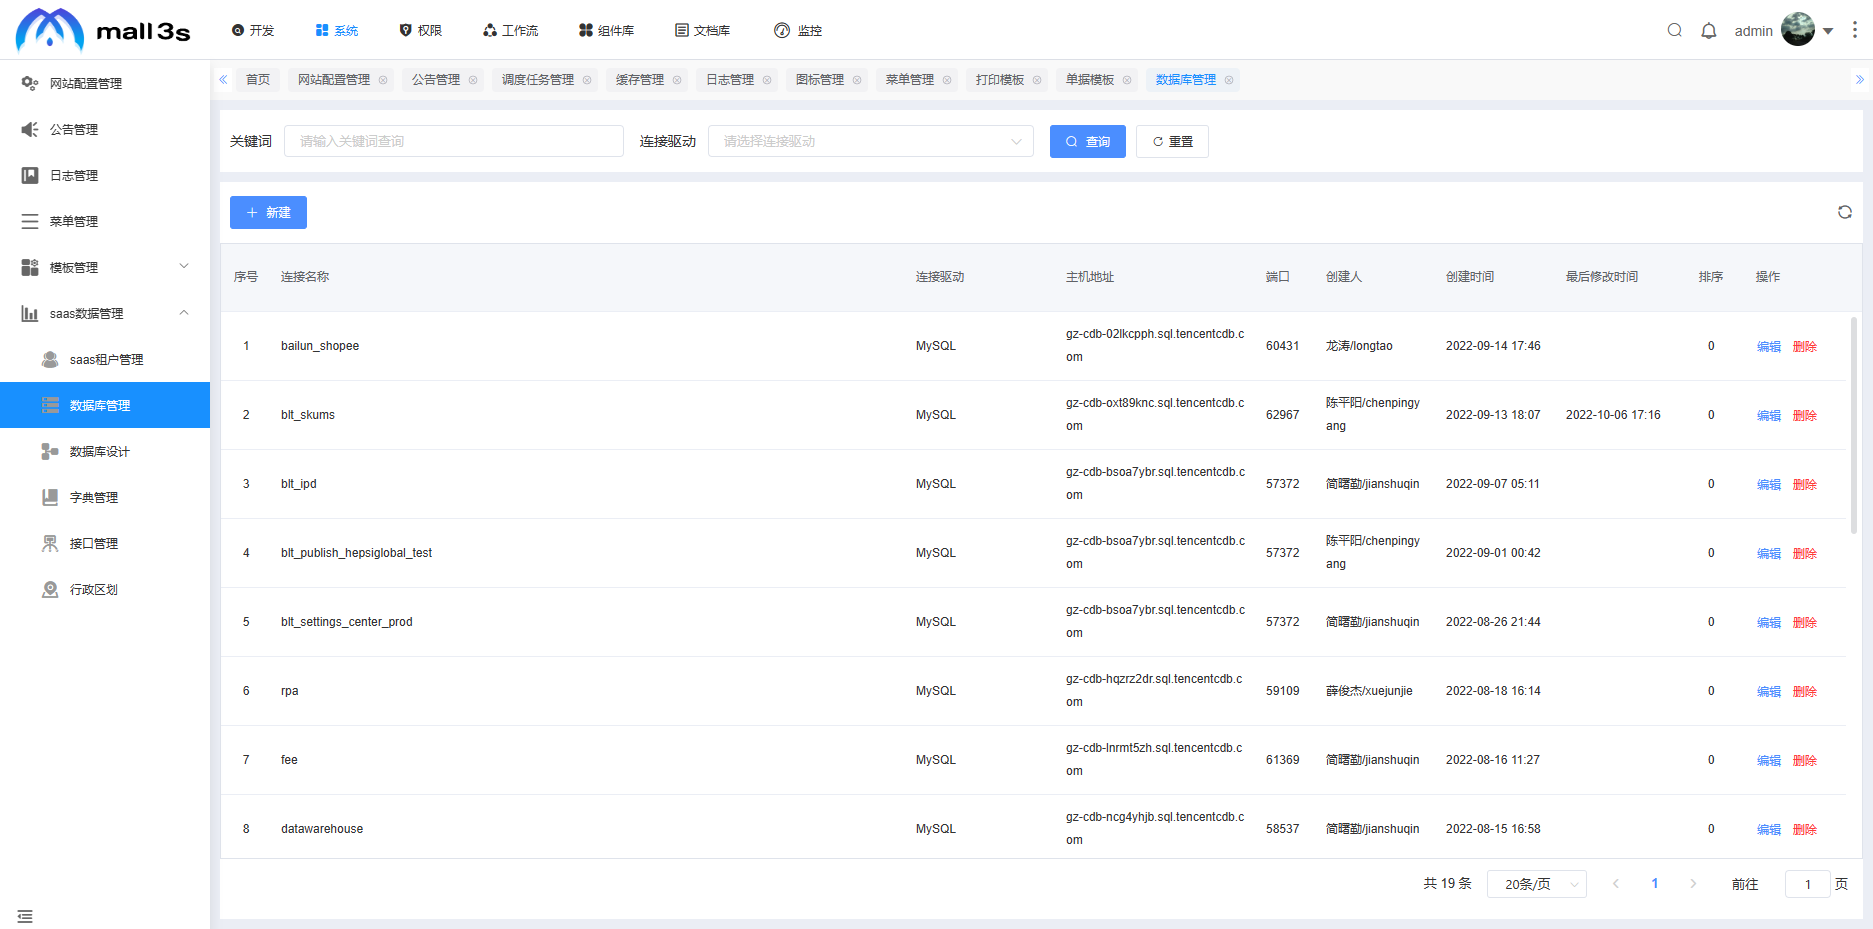This screenshot has height=929, width=1873.
Task: Open the 20条/页 page size dropdown
Action: pos(1537,884)
